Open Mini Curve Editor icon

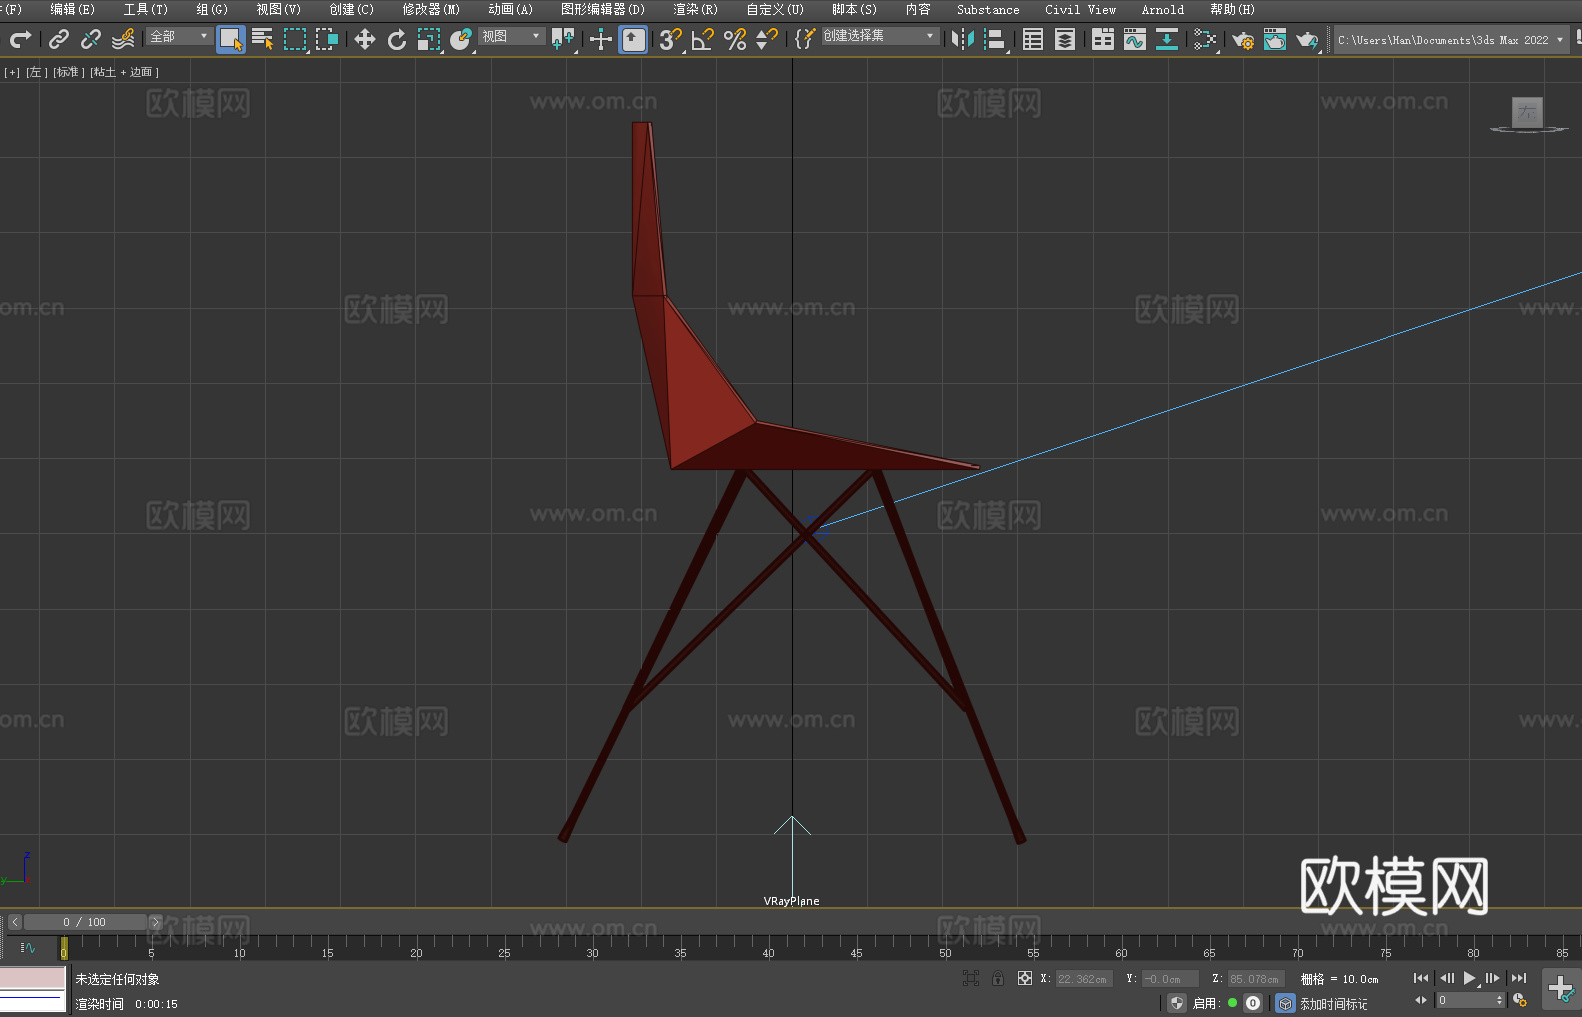pos(28,947)
